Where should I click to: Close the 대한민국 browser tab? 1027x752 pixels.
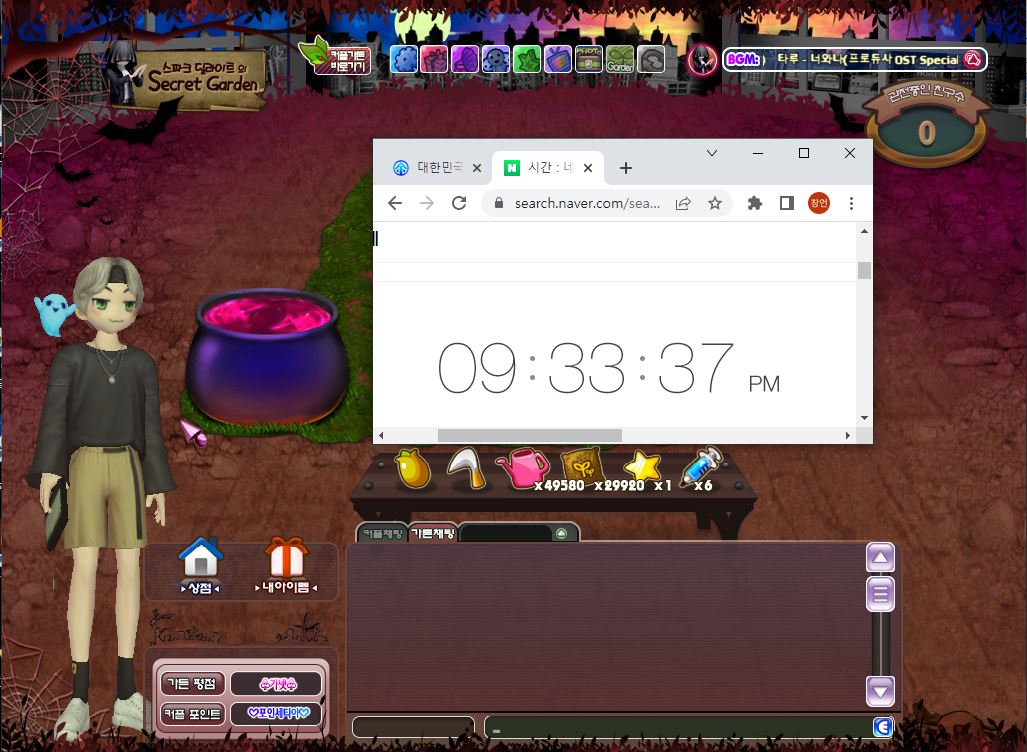[477, 168]
